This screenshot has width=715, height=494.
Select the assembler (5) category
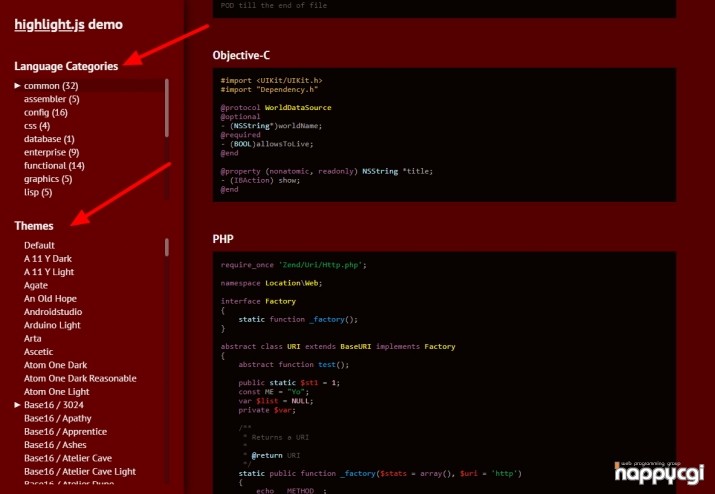click(52, 99)
